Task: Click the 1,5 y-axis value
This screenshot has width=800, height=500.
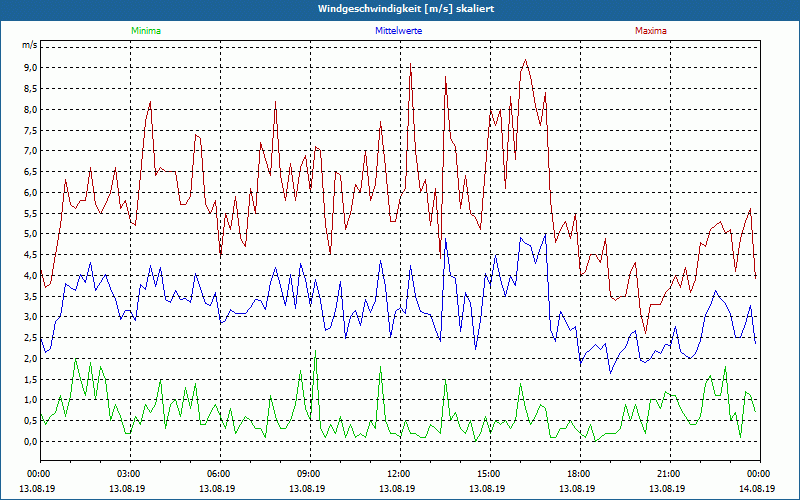Action: click(x=31, y=380)
